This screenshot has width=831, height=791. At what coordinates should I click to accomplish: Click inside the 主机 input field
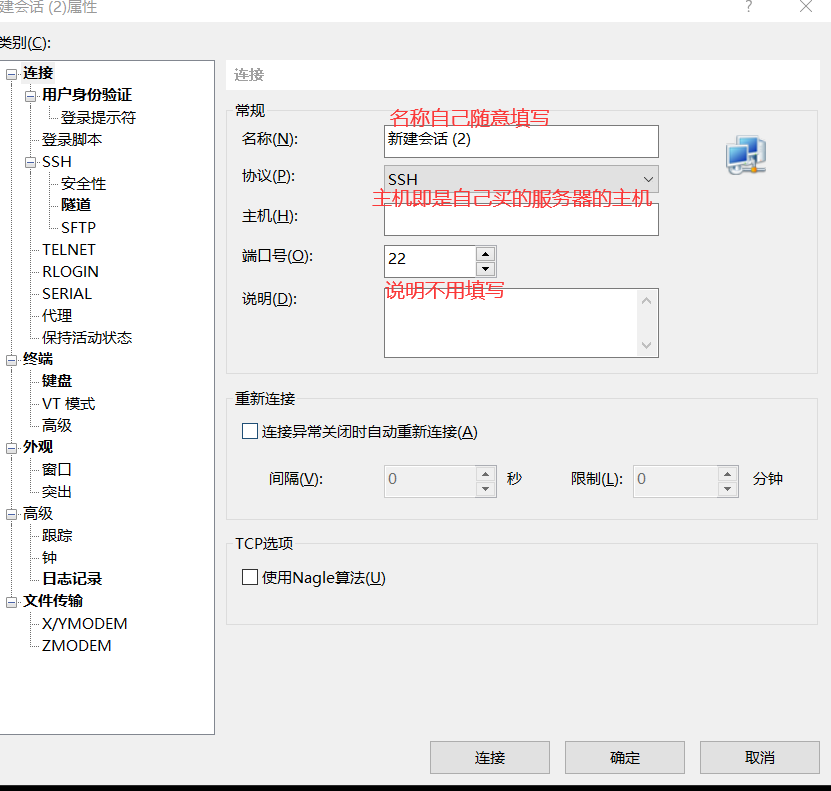click(x=520, y=219)
